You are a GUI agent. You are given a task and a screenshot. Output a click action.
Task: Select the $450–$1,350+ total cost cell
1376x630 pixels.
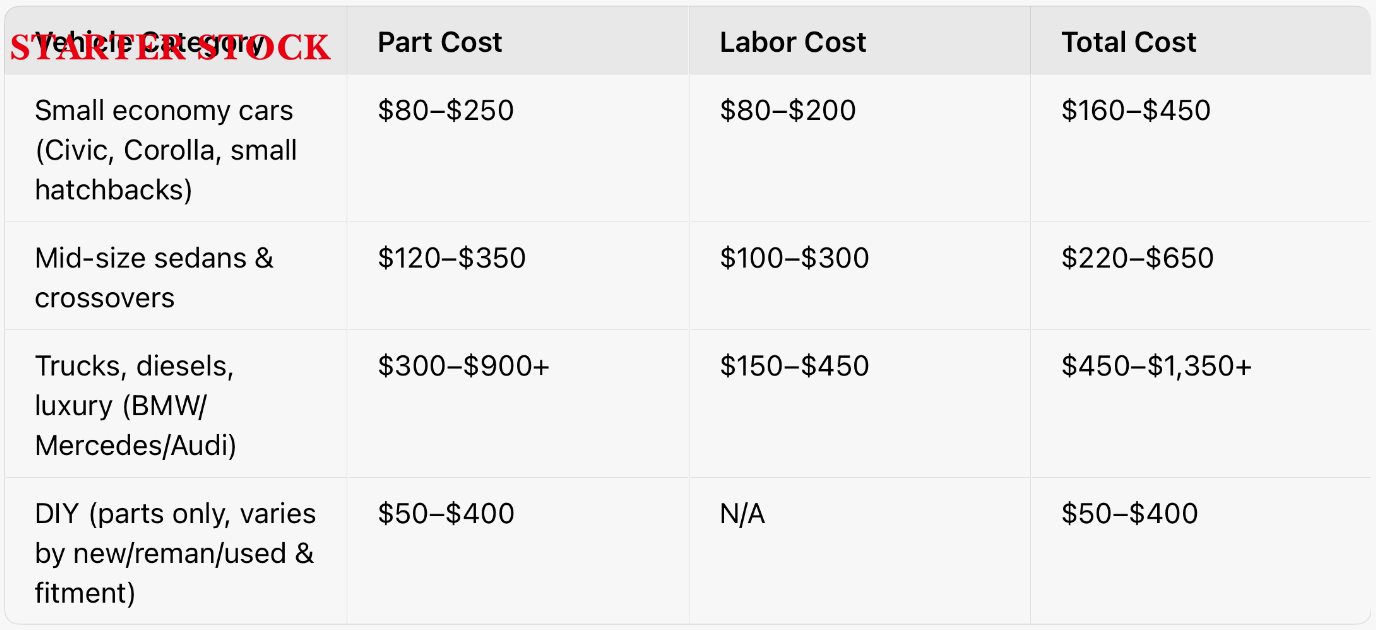pyautogui.click(x=1156, y=366)
